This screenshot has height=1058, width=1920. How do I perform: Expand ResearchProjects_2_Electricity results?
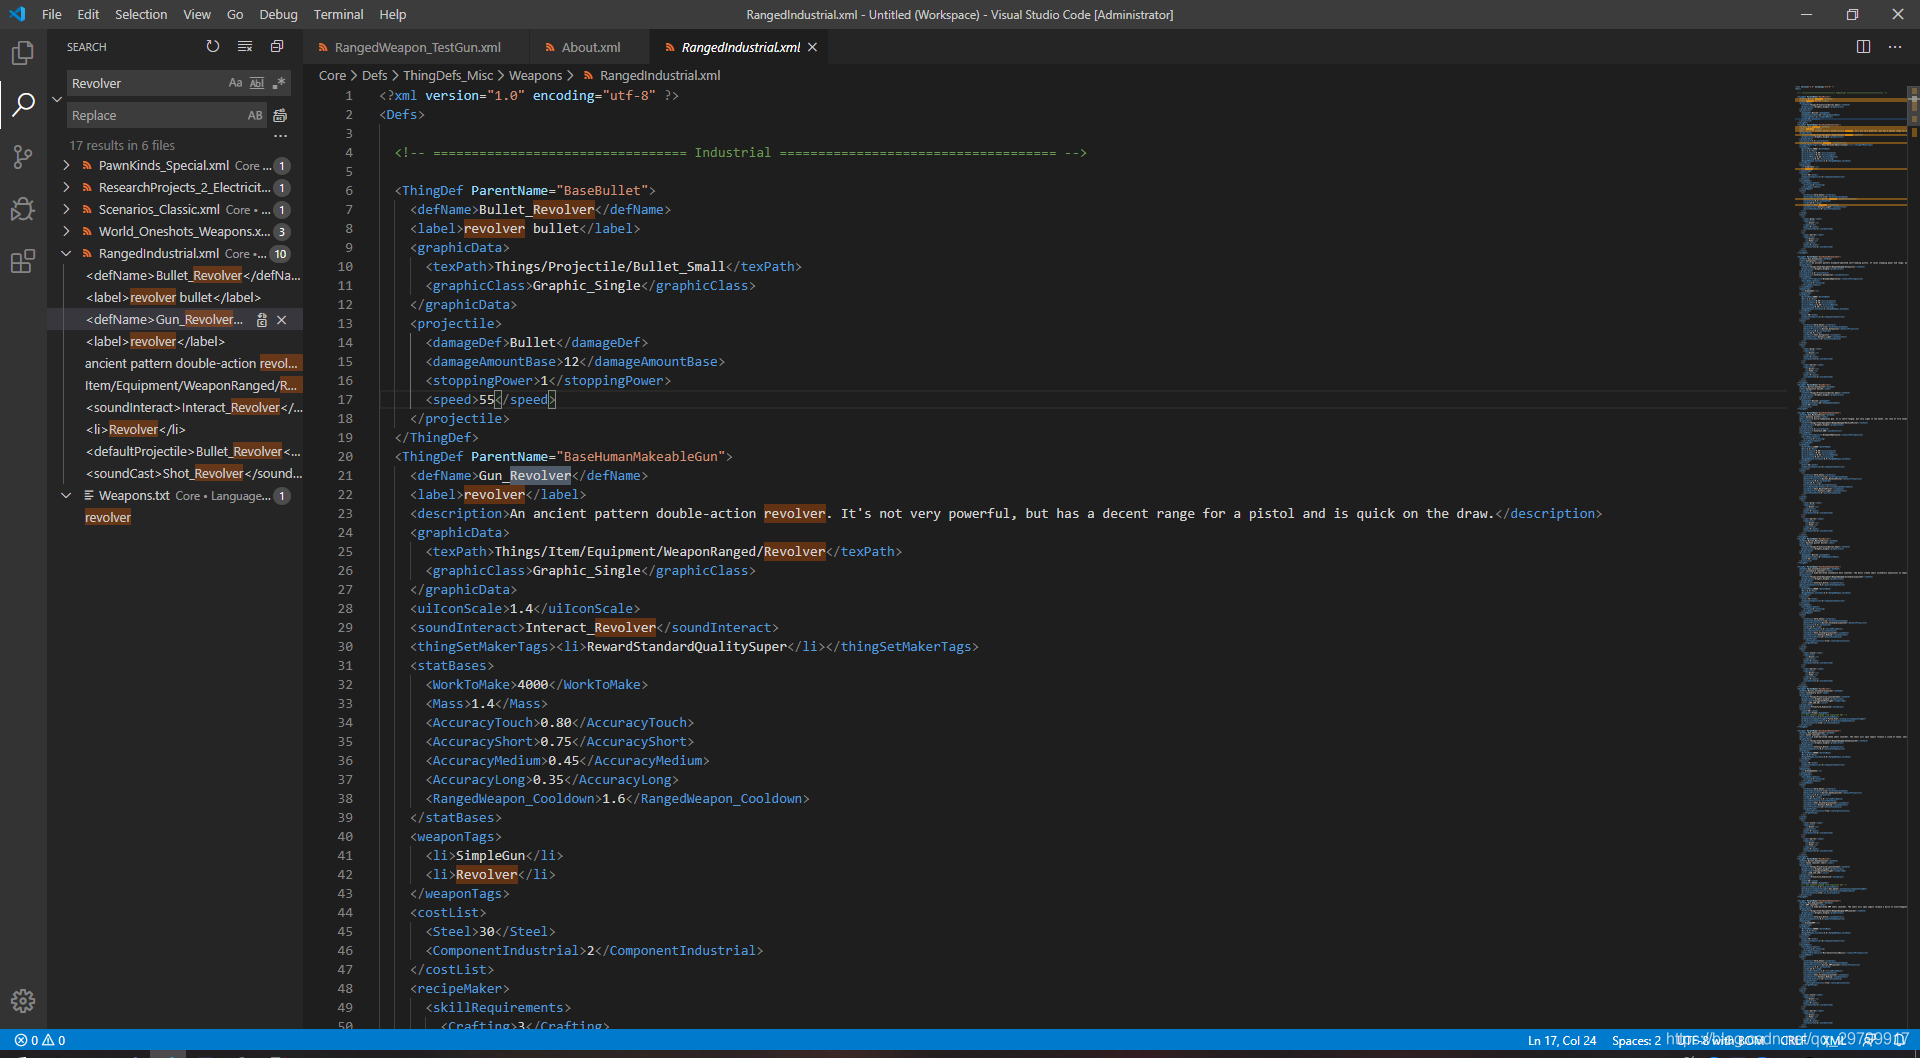pyautogui.click(x=66, y=188)
